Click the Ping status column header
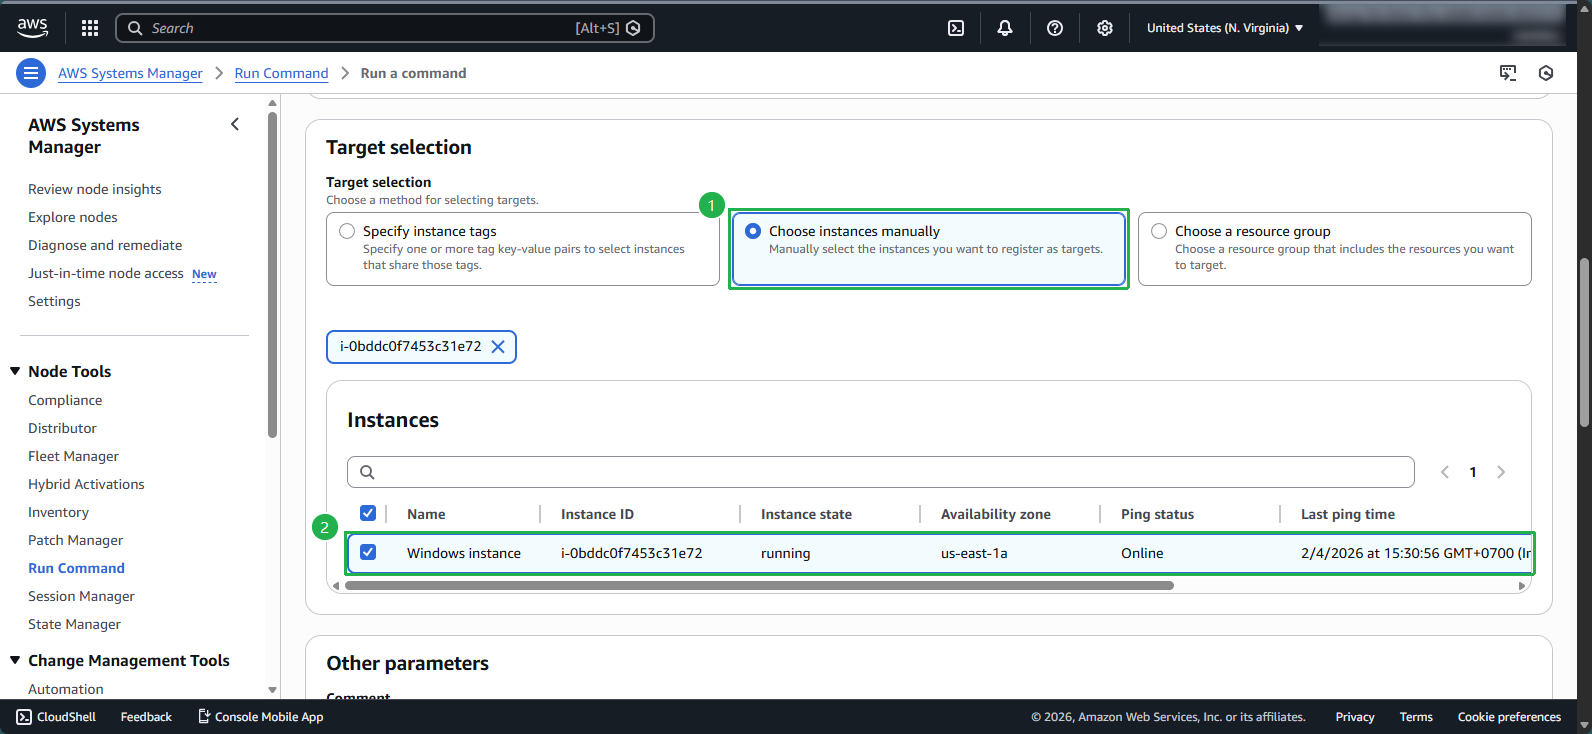 tap(1157, 514)
